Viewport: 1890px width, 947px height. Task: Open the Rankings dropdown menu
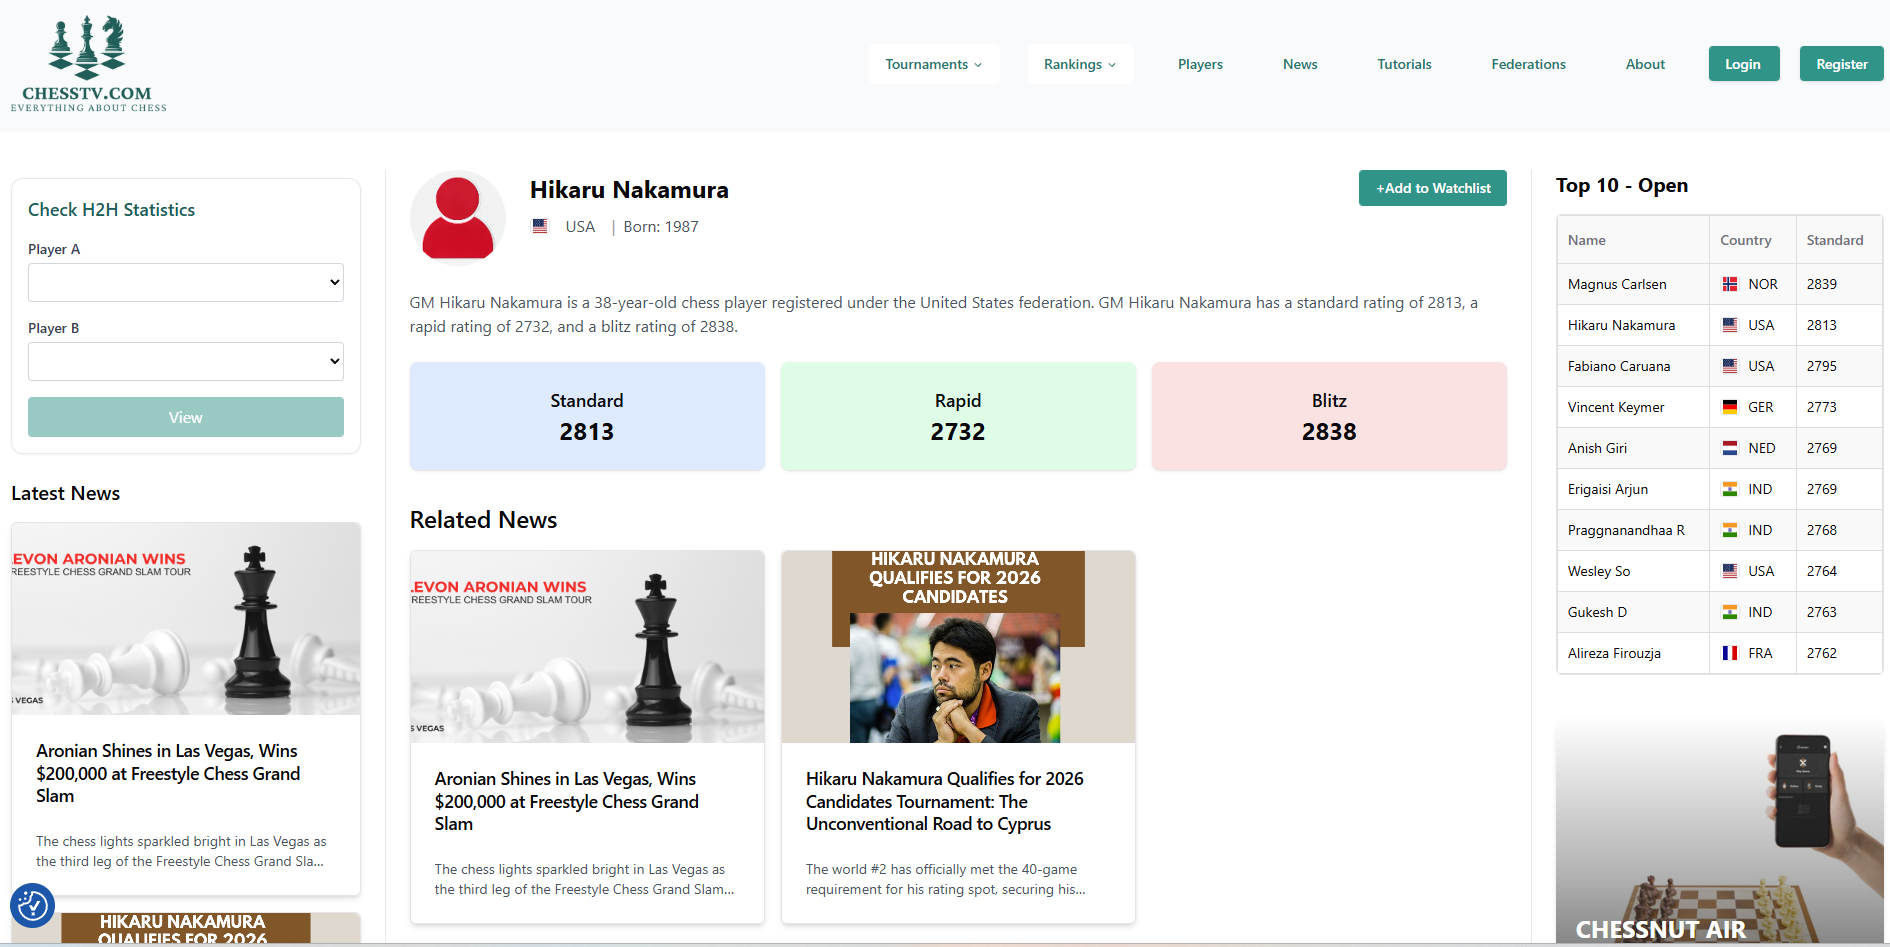[x=1080, y=63]
